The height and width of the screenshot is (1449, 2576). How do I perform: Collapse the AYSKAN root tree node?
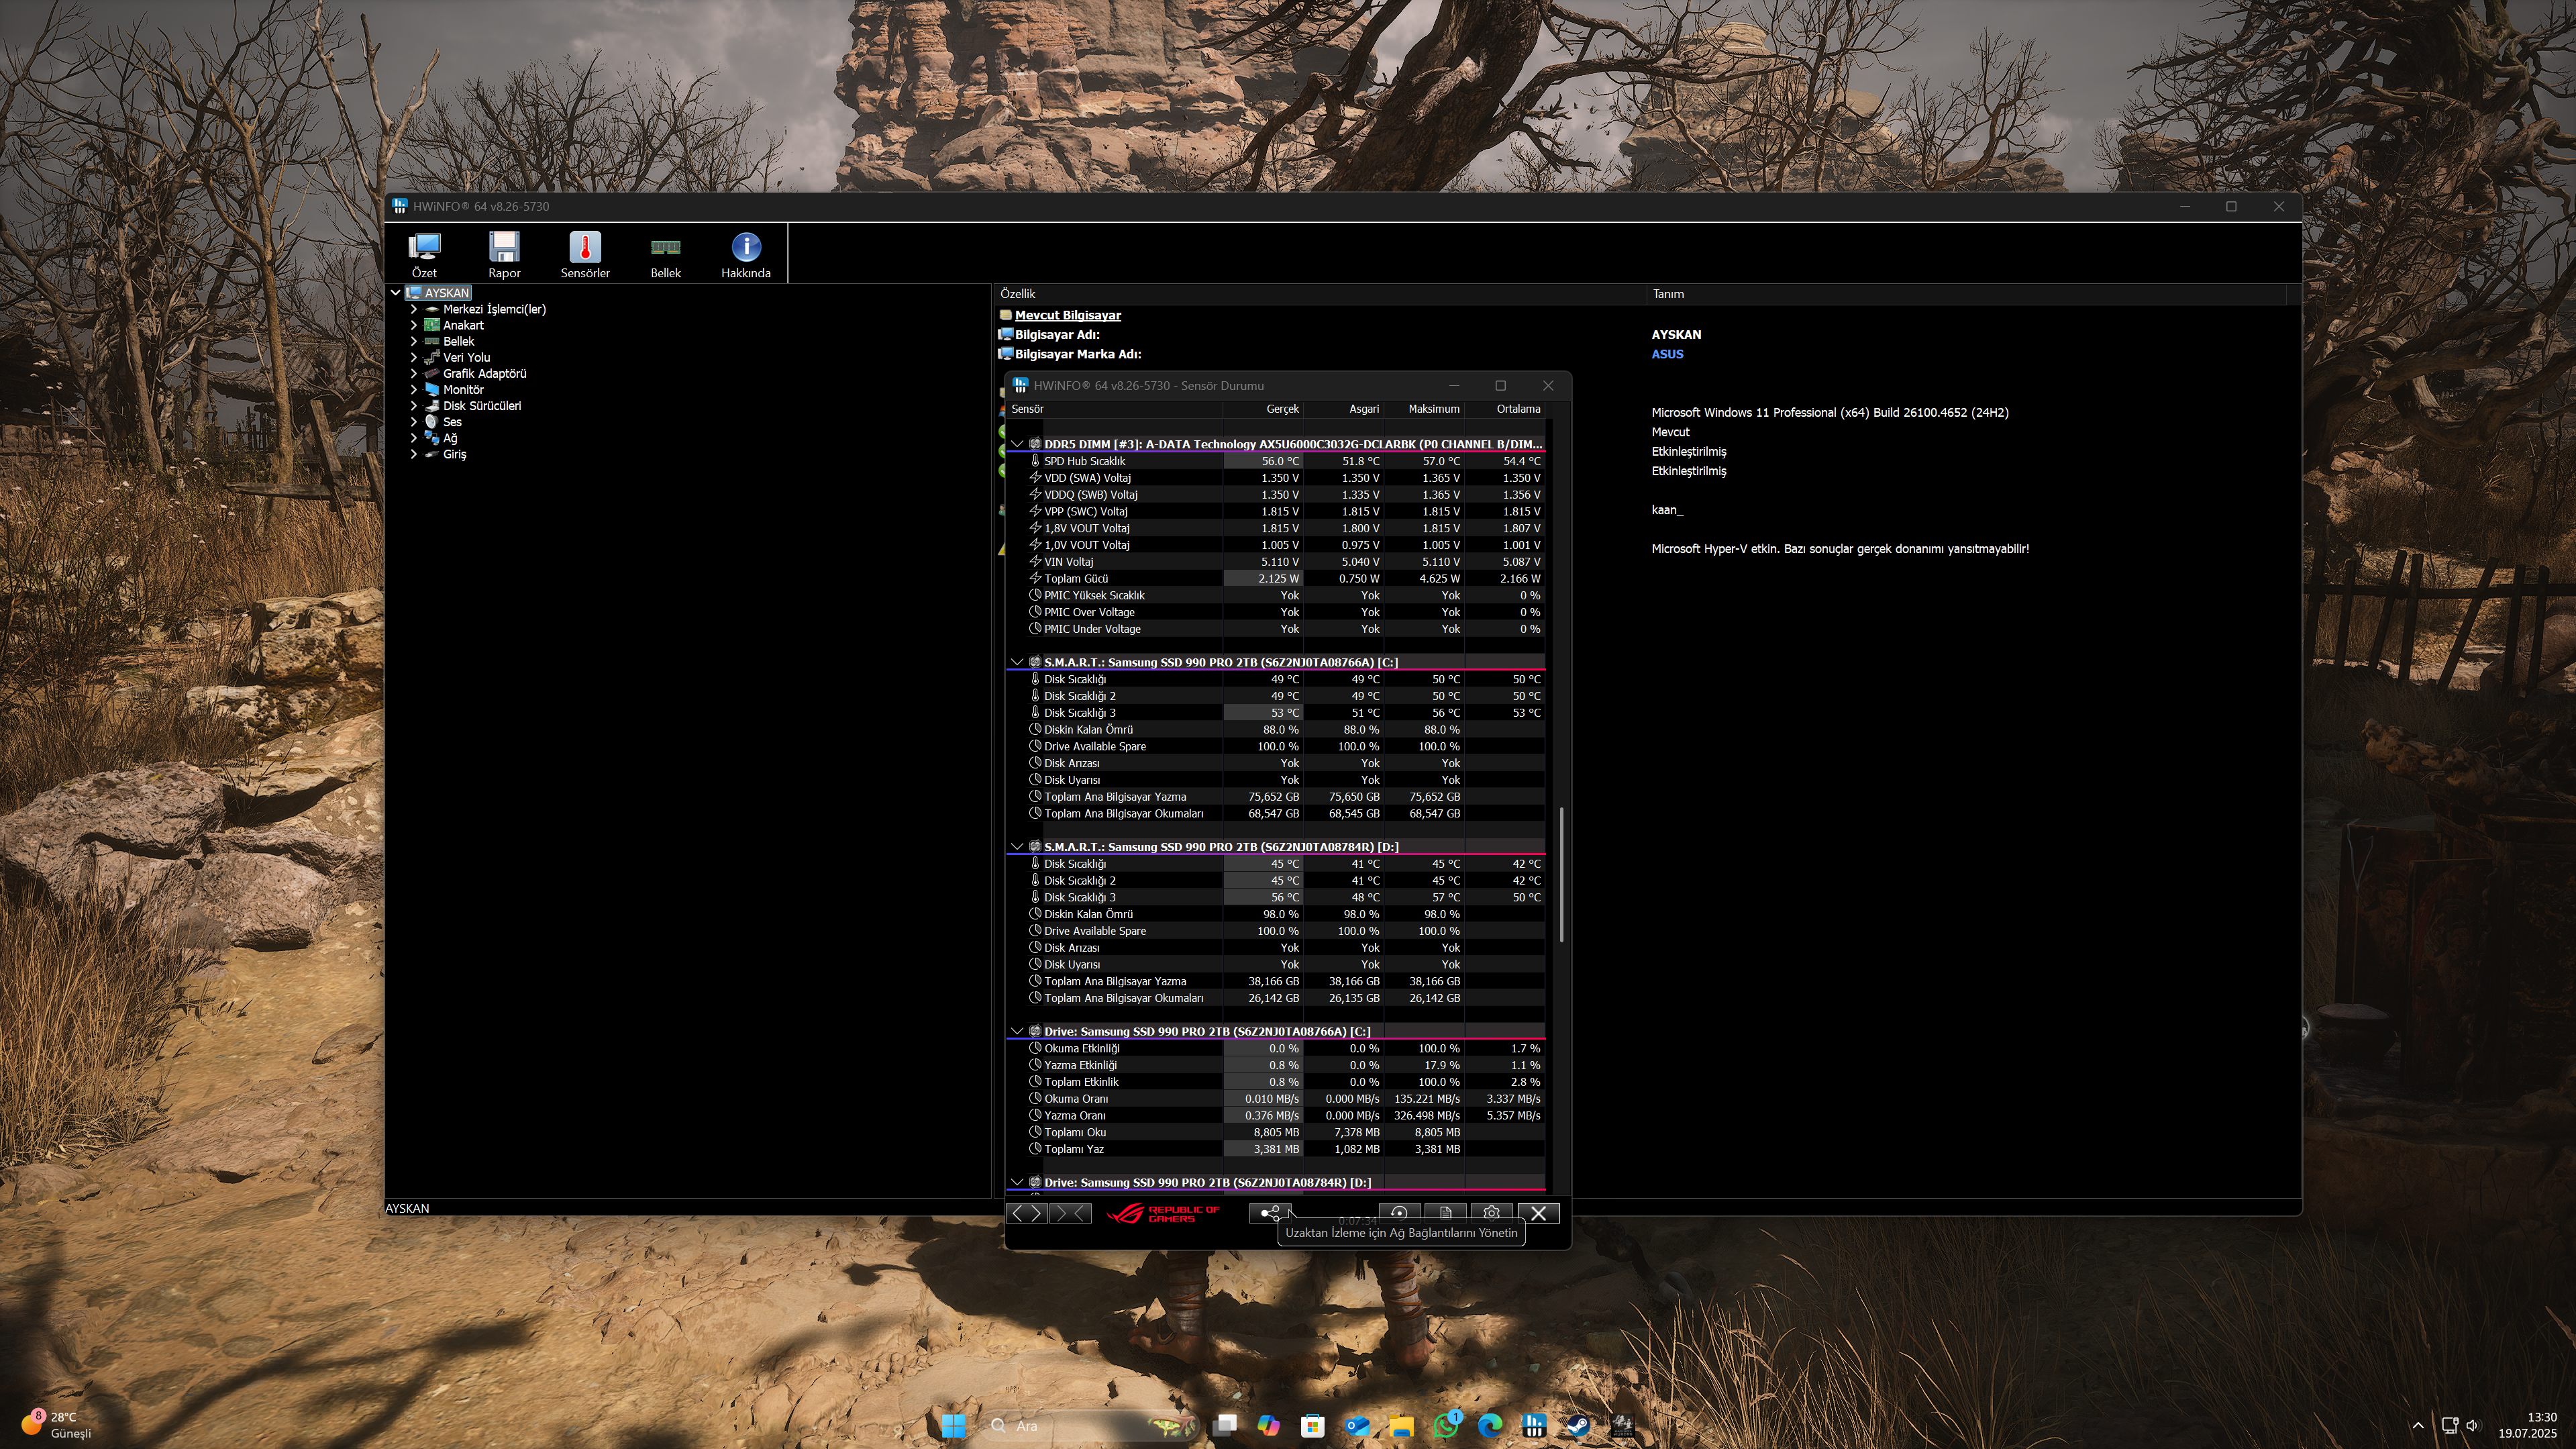(x=395, y=293)
